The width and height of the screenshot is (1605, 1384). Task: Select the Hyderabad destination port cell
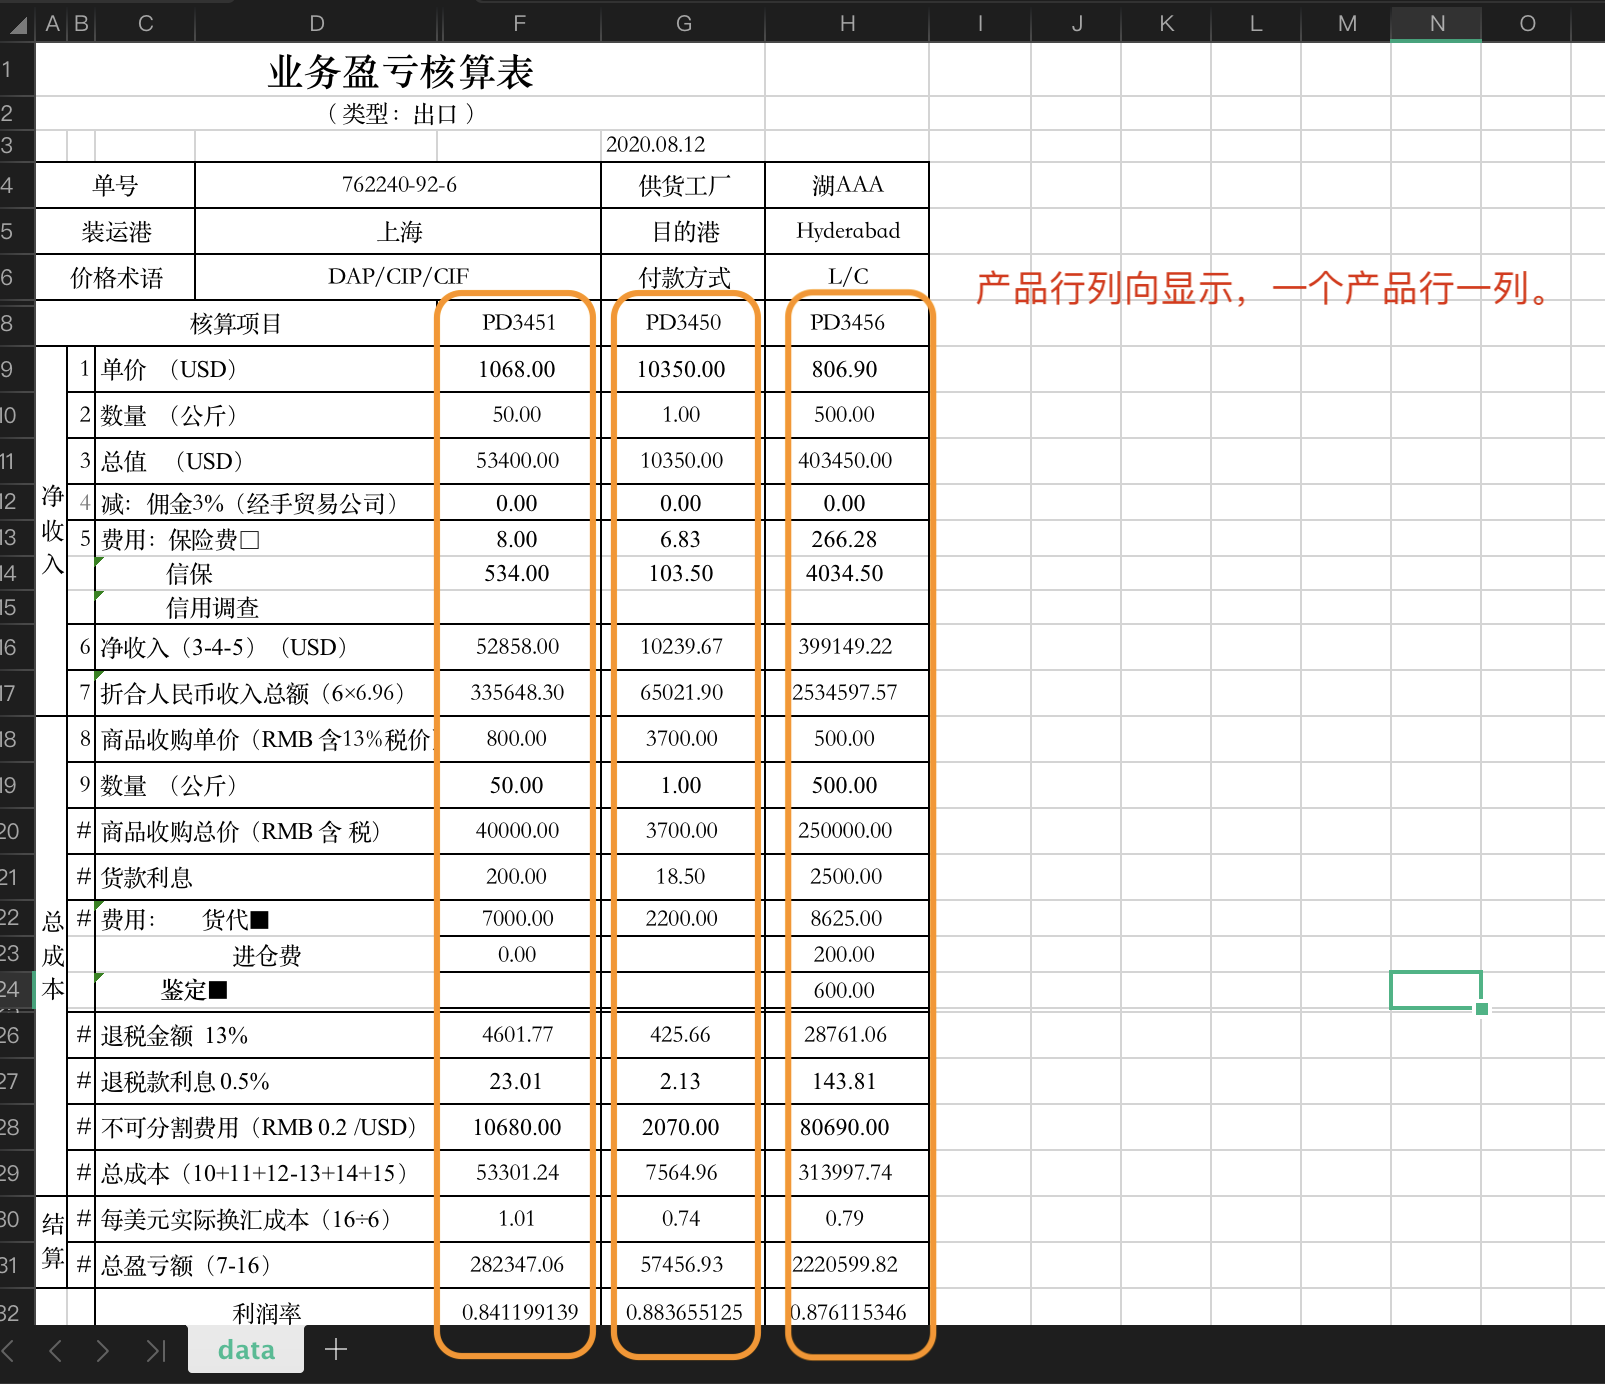pos(847,231)
